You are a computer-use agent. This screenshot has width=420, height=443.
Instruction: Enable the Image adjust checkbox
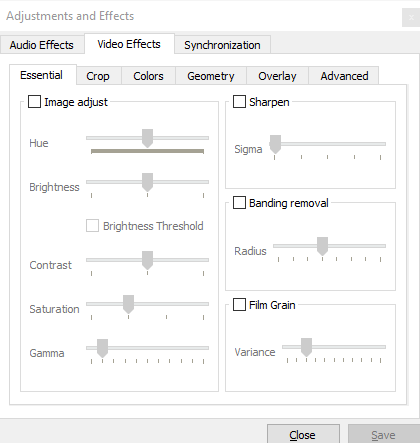click(34, 102)
